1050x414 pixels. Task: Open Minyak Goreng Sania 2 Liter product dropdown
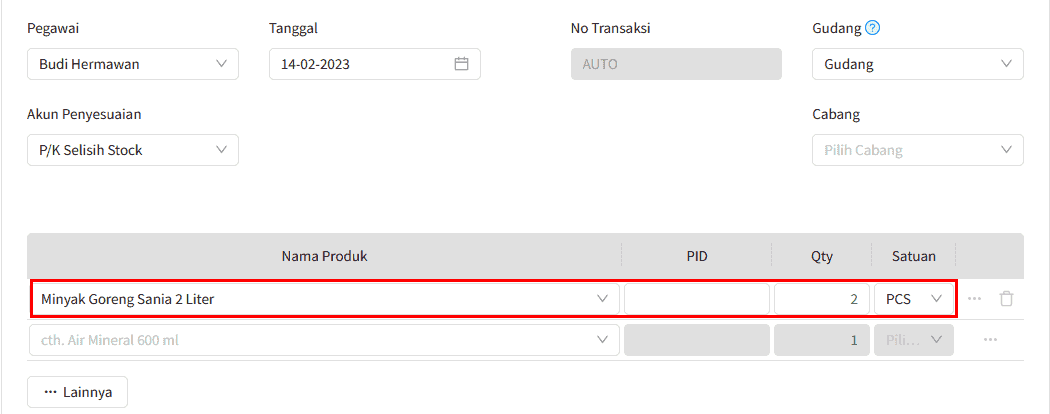(x=325, y=298)
